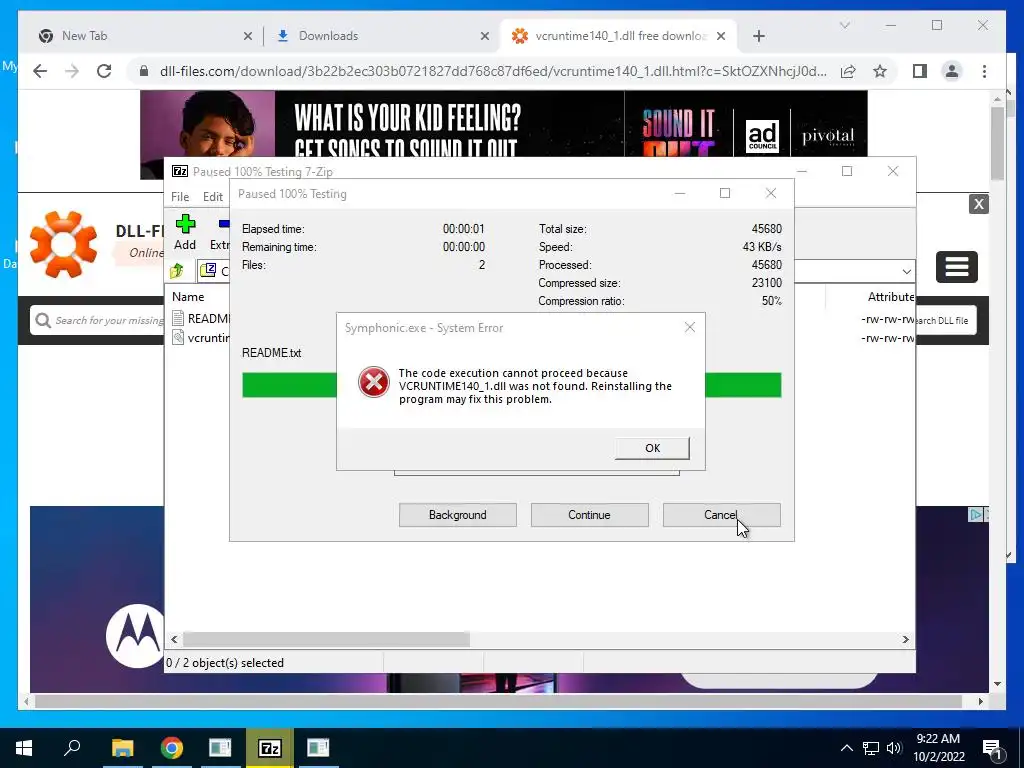
Task: Click the Motorola logo in the ad
Action: coord(135,635)
